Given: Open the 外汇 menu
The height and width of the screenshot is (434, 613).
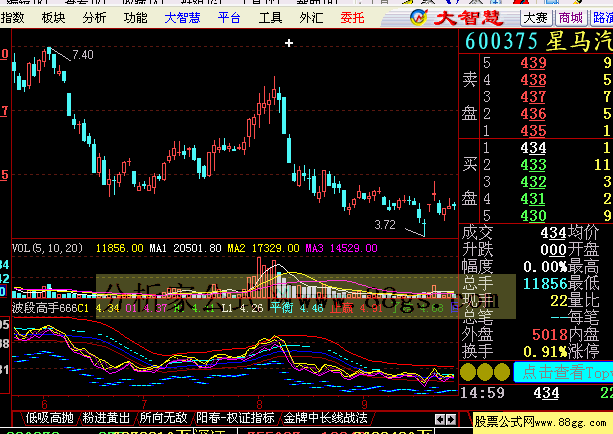Looking at the screenshot, I should (312, 18).
